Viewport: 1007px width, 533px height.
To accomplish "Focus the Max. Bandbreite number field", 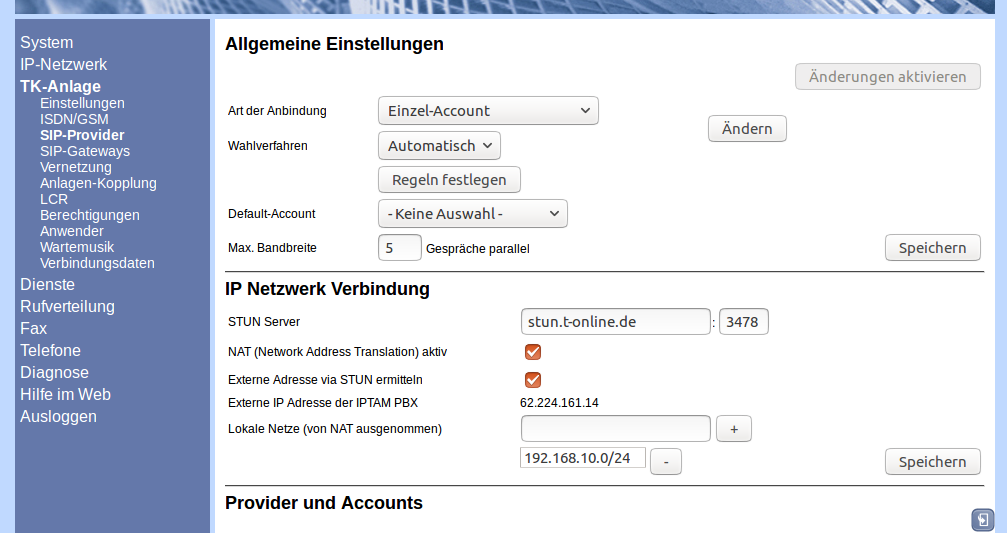I will (399, 248).
